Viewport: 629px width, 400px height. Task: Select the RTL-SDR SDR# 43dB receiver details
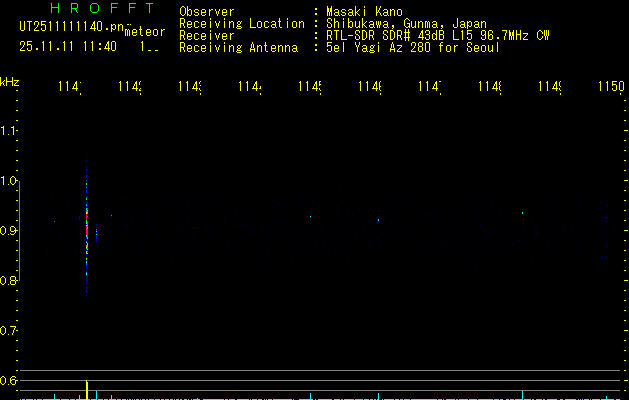(438, 36)
